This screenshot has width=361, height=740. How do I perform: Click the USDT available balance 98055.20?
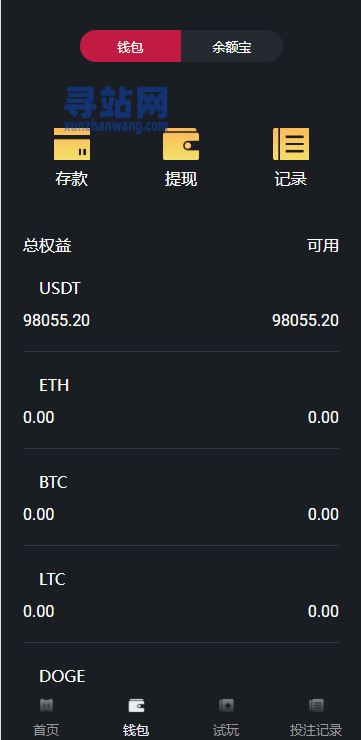(305, 320)
